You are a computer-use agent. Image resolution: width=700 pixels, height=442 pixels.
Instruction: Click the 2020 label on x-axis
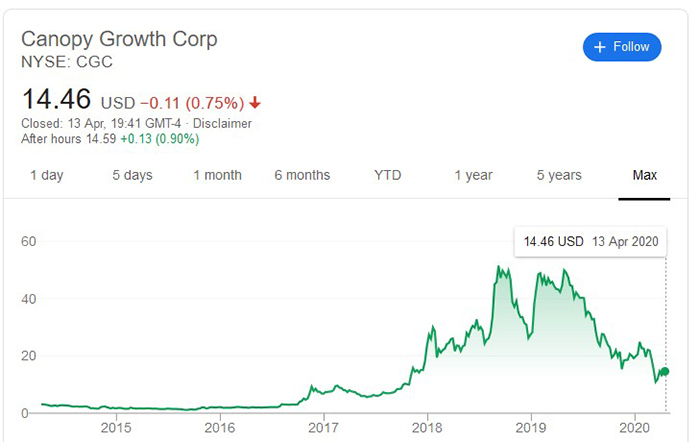634,430
